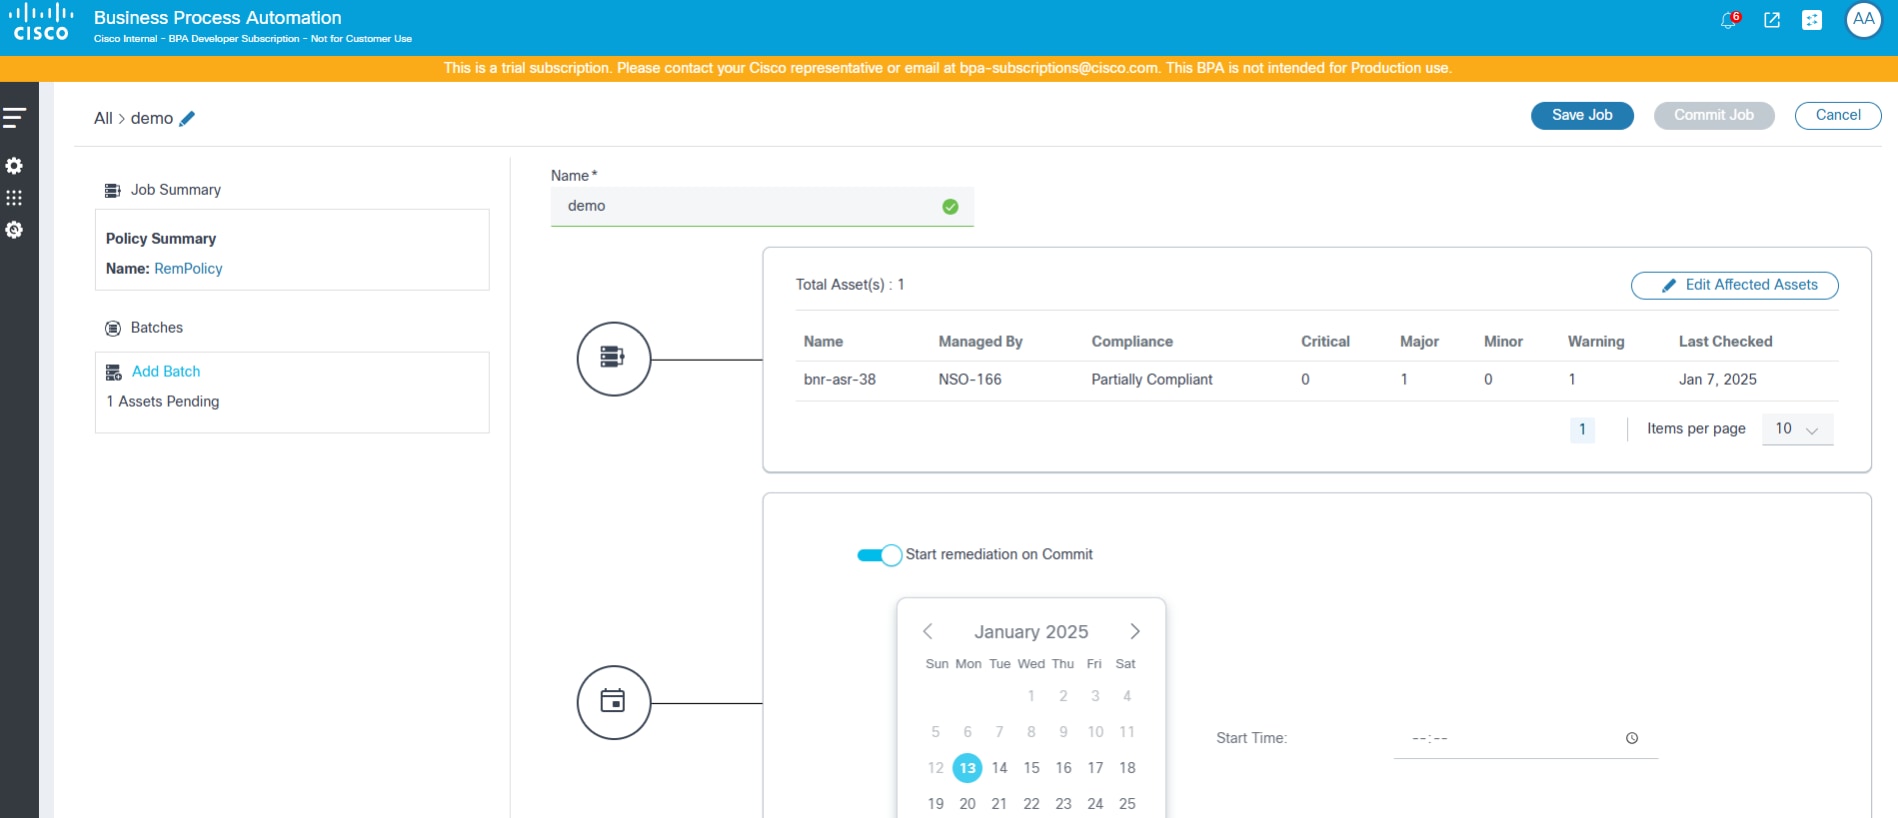
Task: Click the Start Time input field
Action: point(1526,738)
